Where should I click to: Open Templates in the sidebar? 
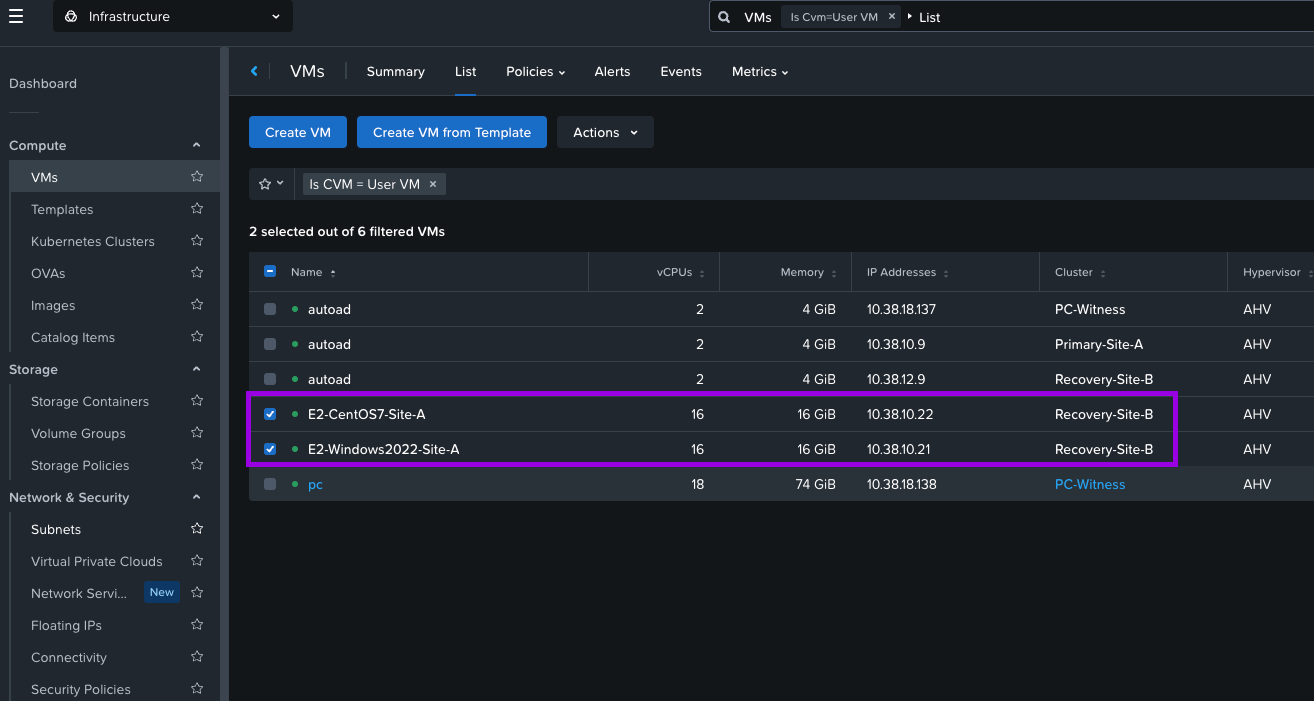coord(62,209)
